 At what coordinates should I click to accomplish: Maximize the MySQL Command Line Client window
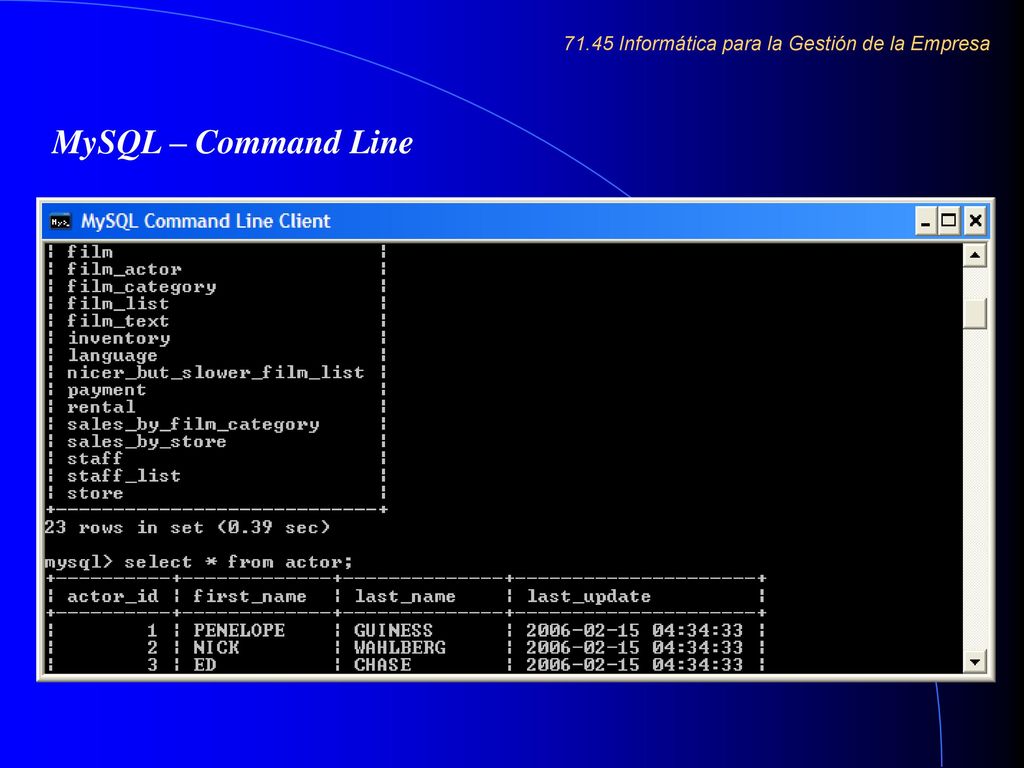point(949,221)
